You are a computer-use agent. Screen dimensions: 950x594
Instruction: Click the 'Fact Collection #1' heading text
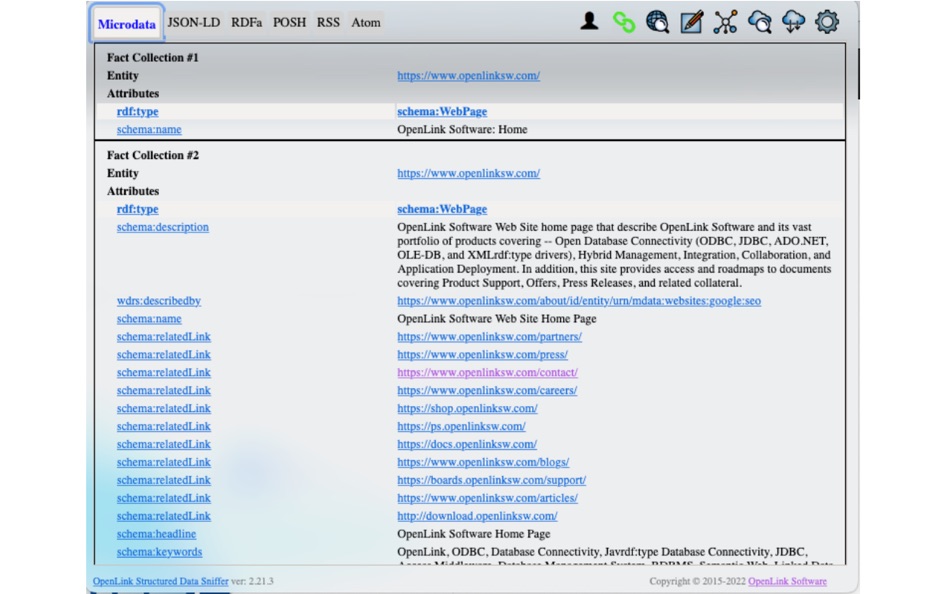click(153, 58)
